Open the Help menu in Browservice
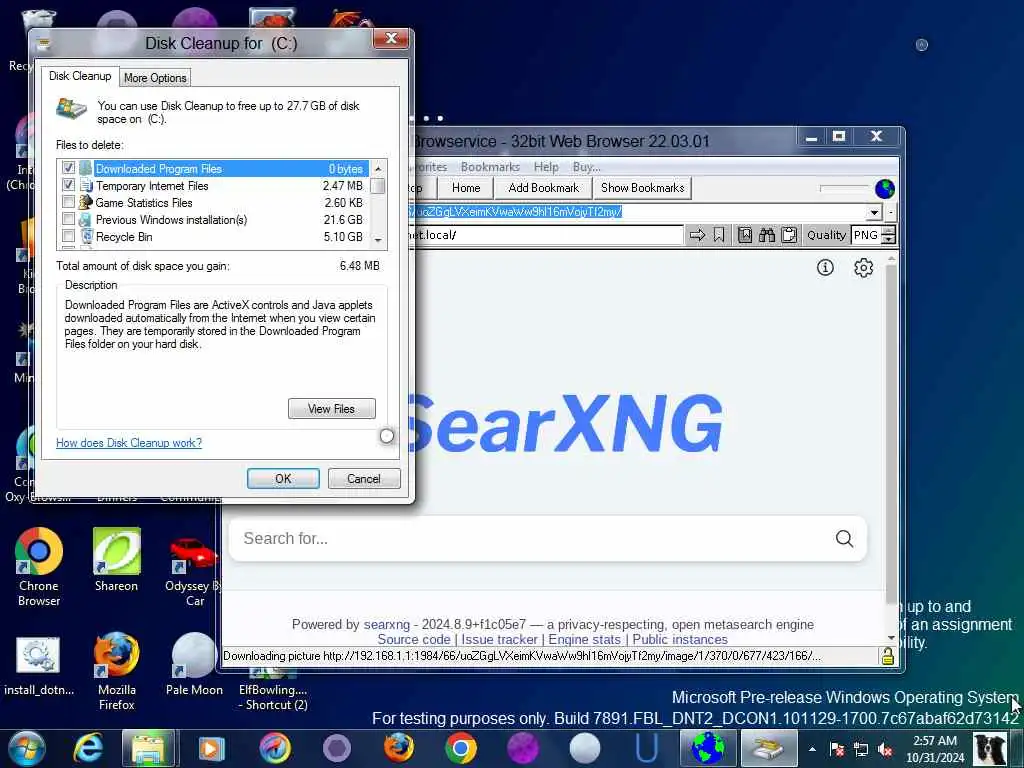 coord(546,167)
